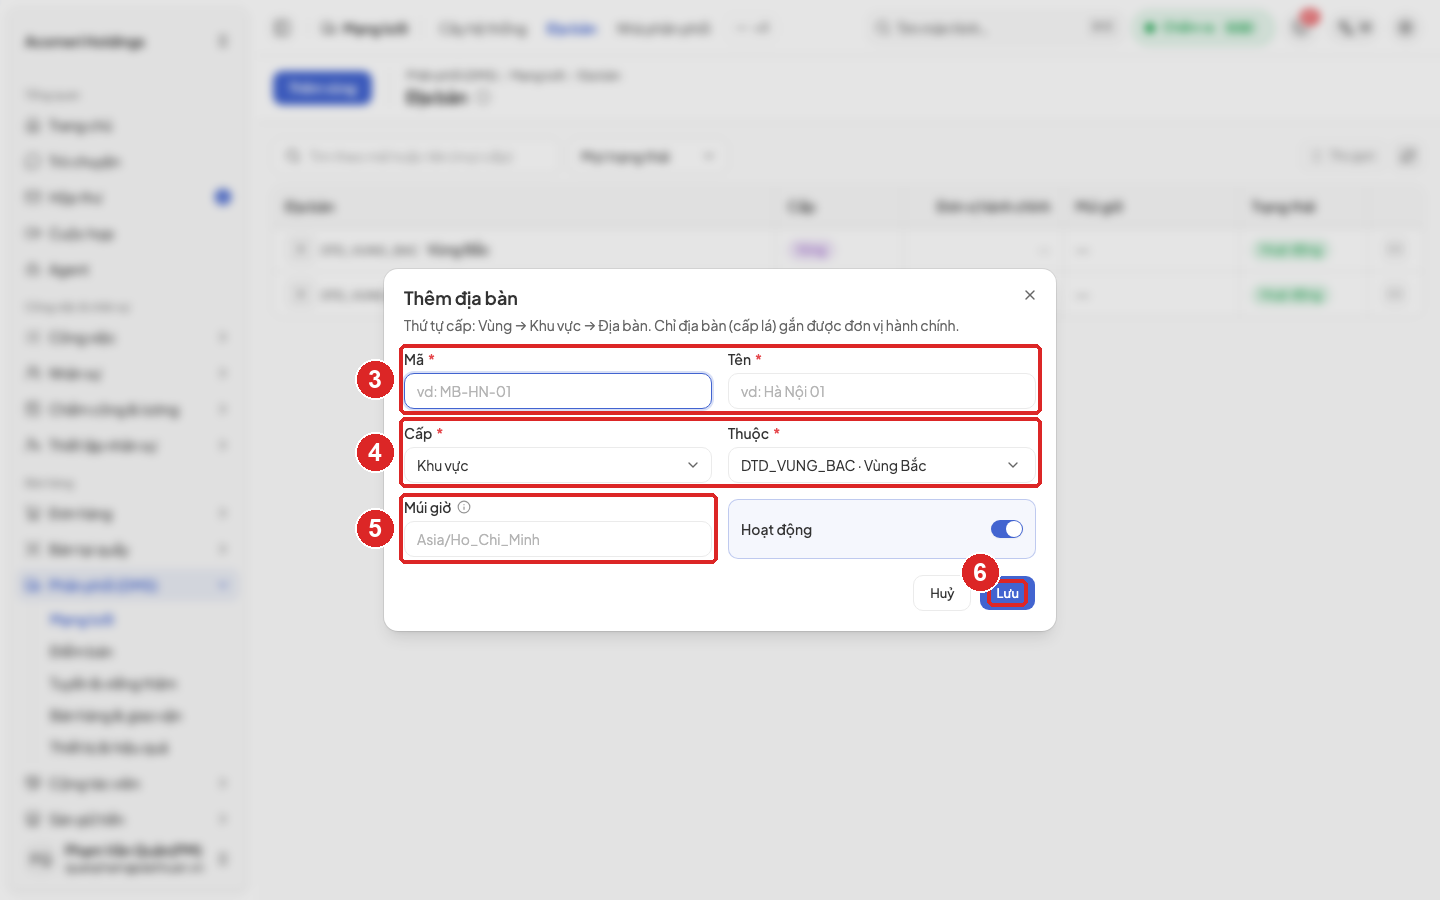
Task: Click the Huỷ button
Action: point(942,593)
